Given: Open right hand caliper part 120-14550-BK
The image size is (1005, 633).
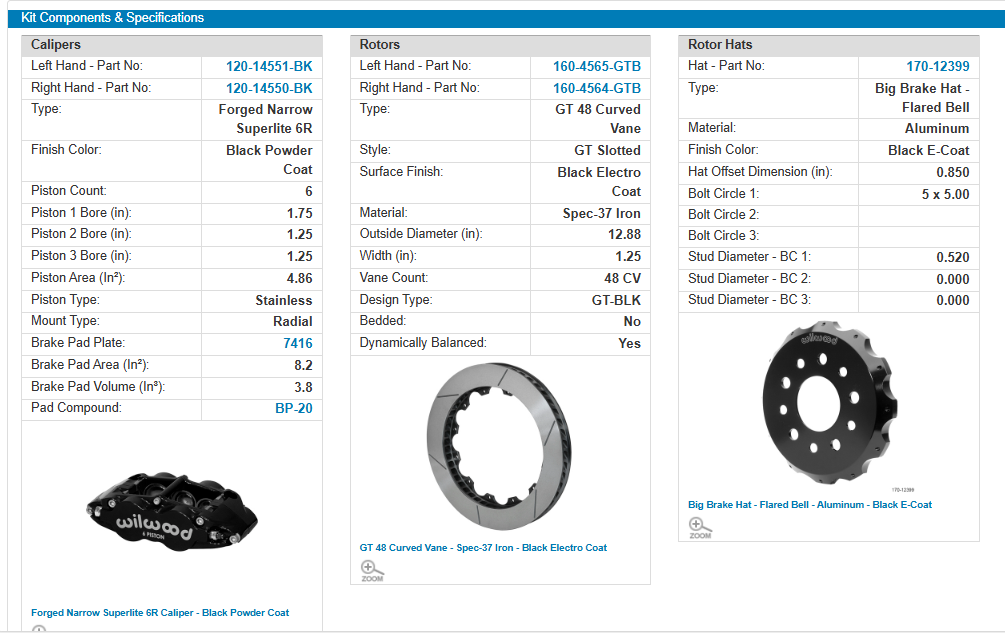Looking at the screenshot, I should click(269, 88).
